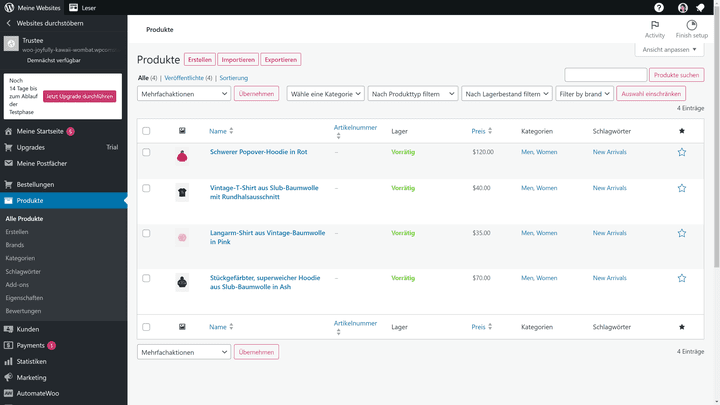Screen dimensions: 720x405
Task: Click the Payments sidebar icon
Action: (x=8, y=345)
